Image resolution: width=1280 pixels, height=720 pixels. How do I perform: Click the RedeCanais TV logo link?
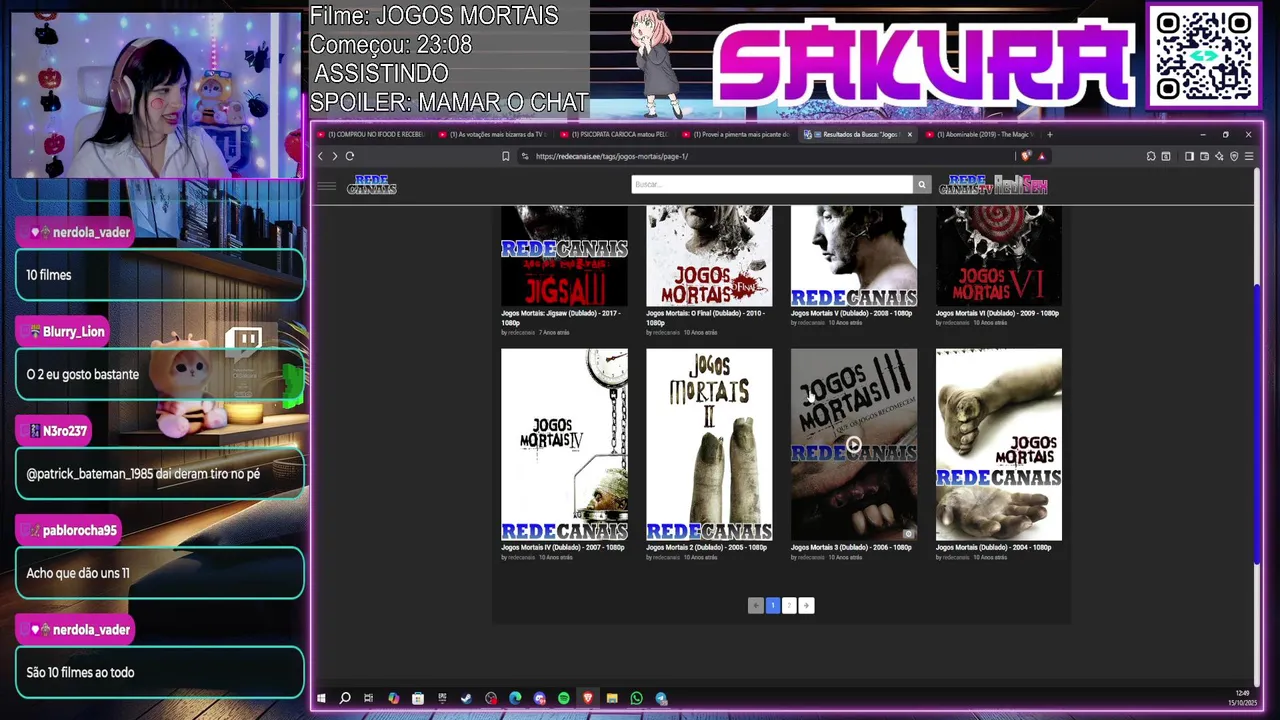[965, 185]
